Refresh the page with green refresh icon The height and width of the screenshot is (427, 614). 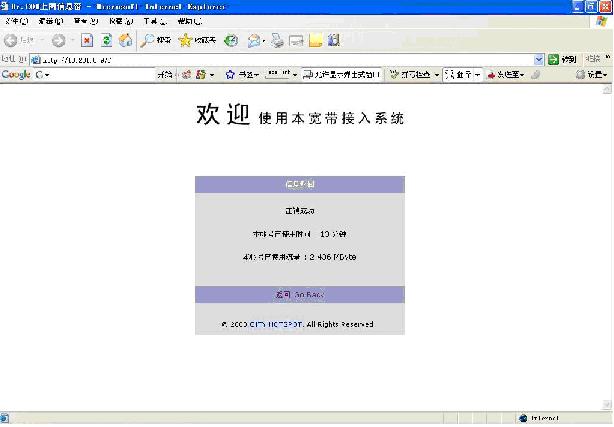click(106, 41)
